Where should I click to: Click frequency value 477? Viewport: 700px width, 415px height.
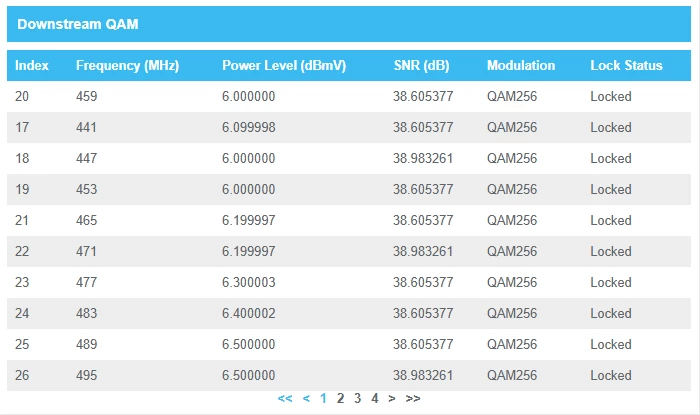(86, 282)
